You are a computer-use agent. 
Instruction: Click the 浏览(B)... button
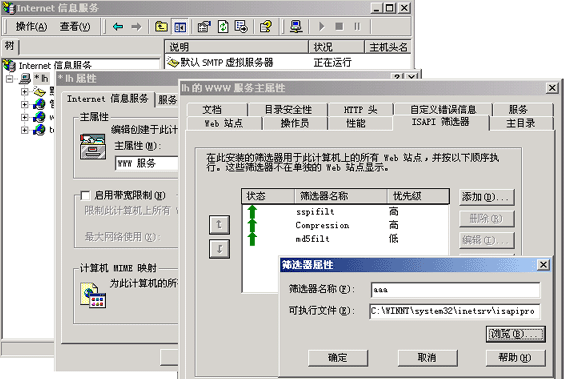515,334
